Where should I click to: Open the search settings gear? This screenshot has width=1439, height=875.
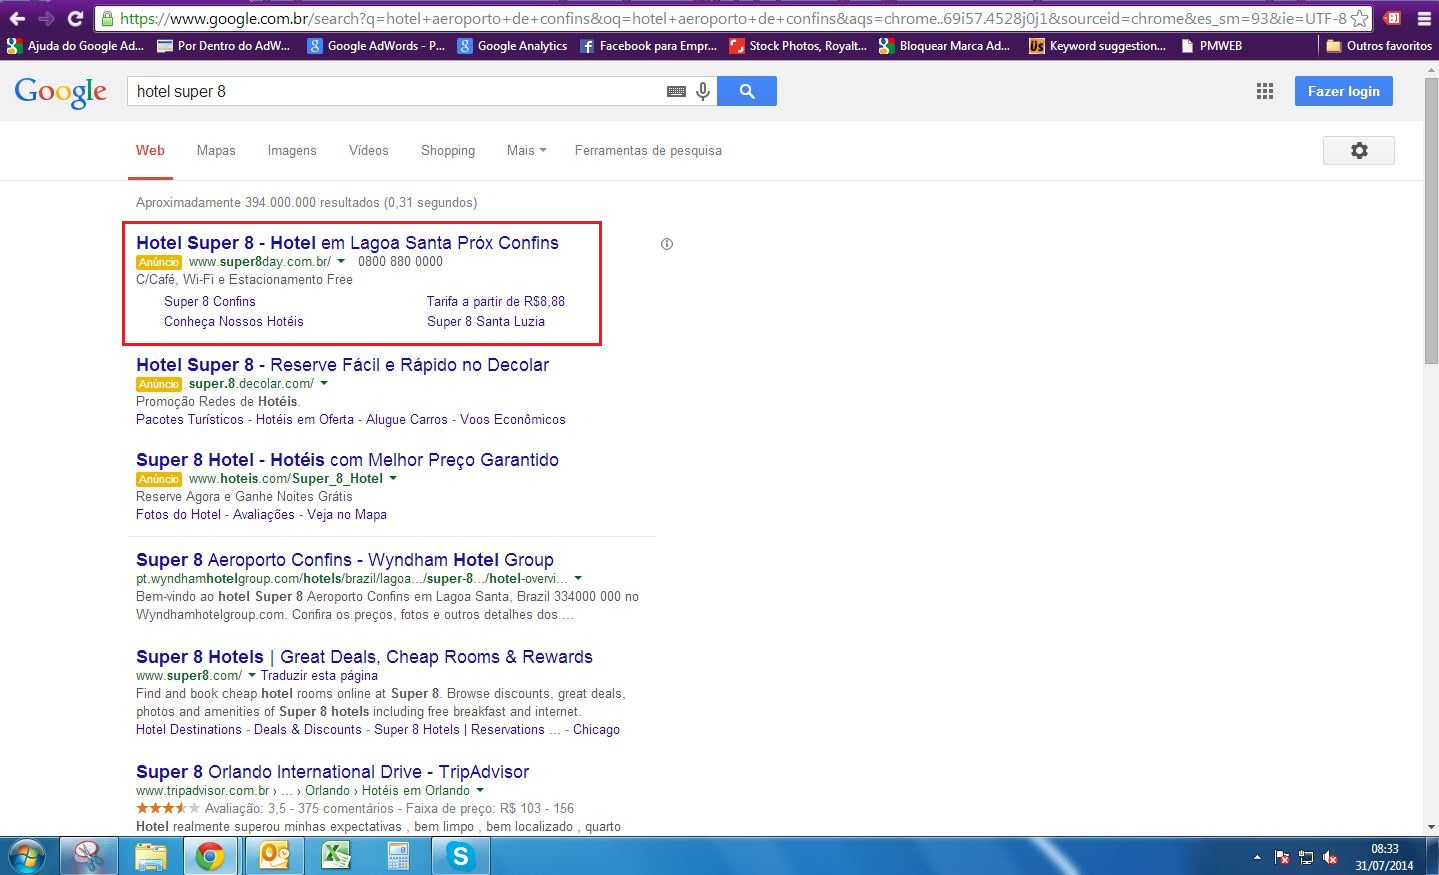(1359, 150)
